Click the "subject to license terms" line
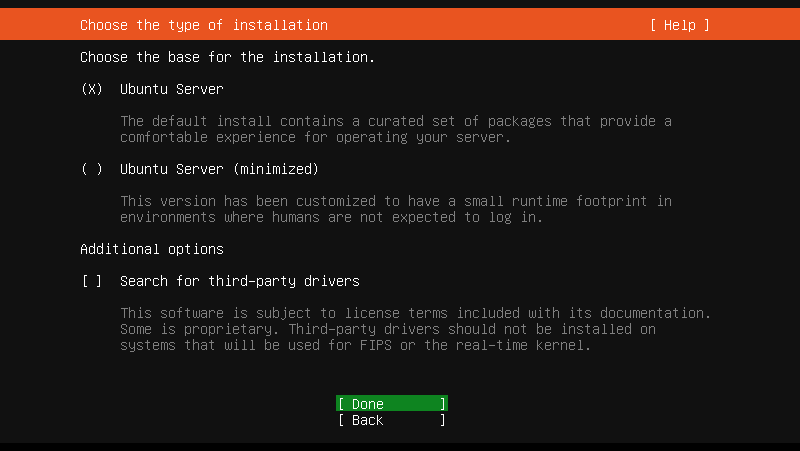The height and width of the screenshot is (451, 800). click(x=415, y=313)
